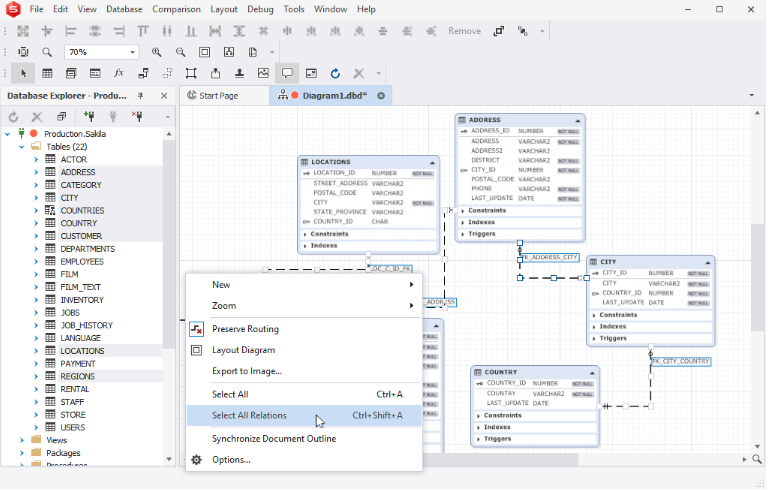Open the Layout menu
Image resolution: width=769 pixels, height=490 pixels.
(224, 9)
